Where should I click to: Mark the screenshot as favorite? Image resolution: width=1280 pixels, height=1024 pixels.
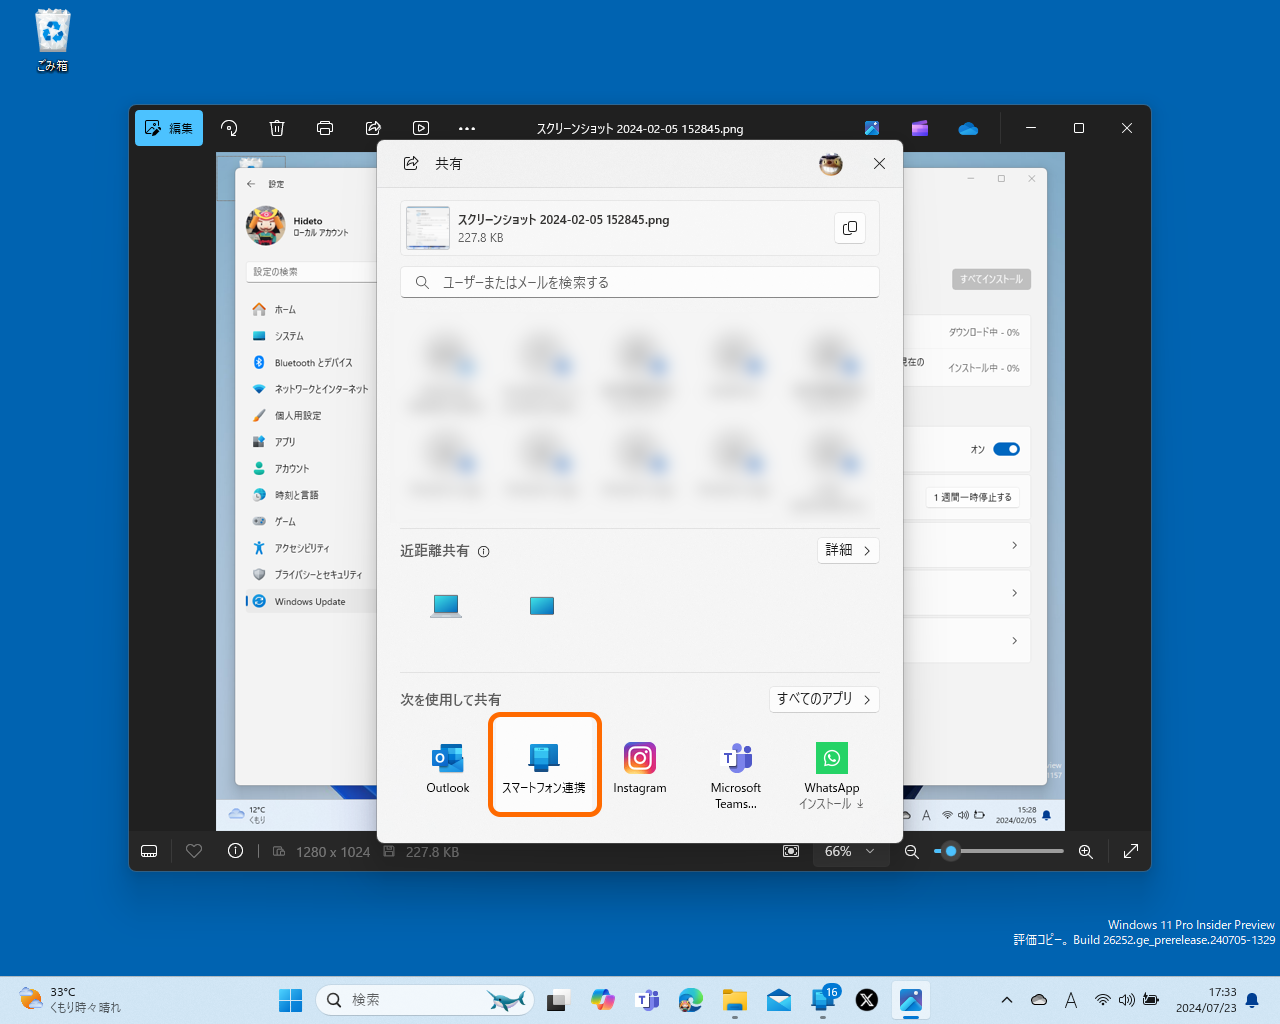tap(193, 851)
